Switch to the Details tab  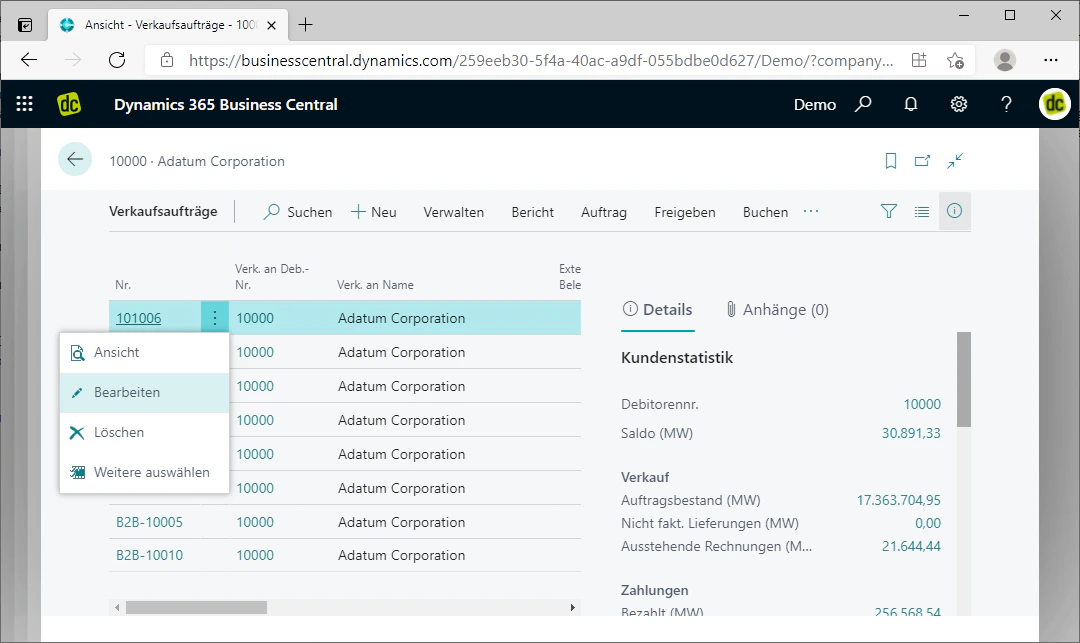(657, 310)
